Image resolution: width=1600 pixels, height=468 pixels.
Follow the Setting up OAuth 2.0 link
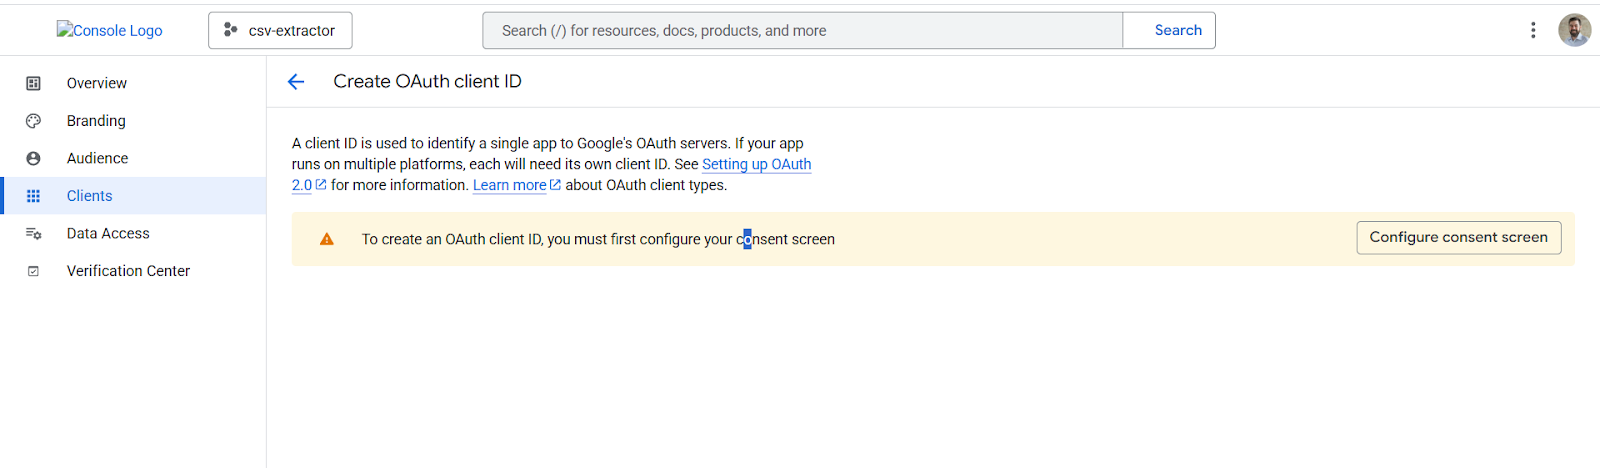click(x=756, y=164)
